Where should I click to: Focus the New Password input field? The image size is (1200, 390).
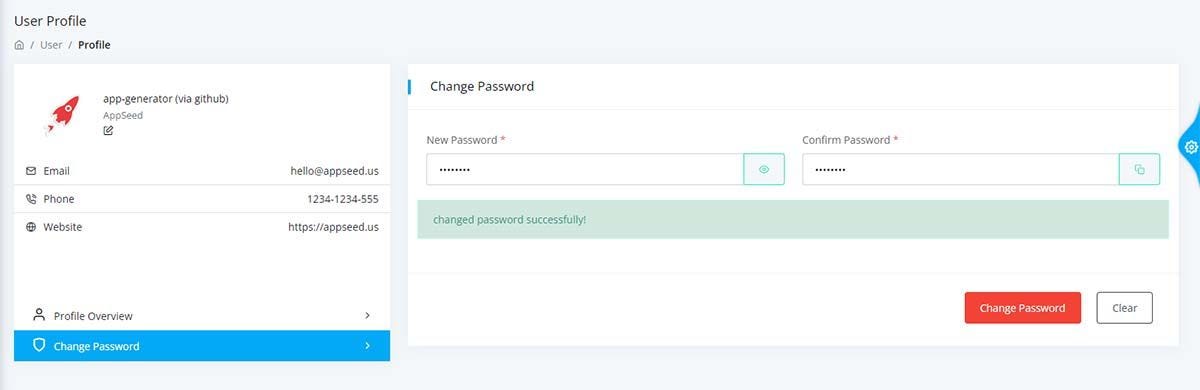click(x=585, y=170)
